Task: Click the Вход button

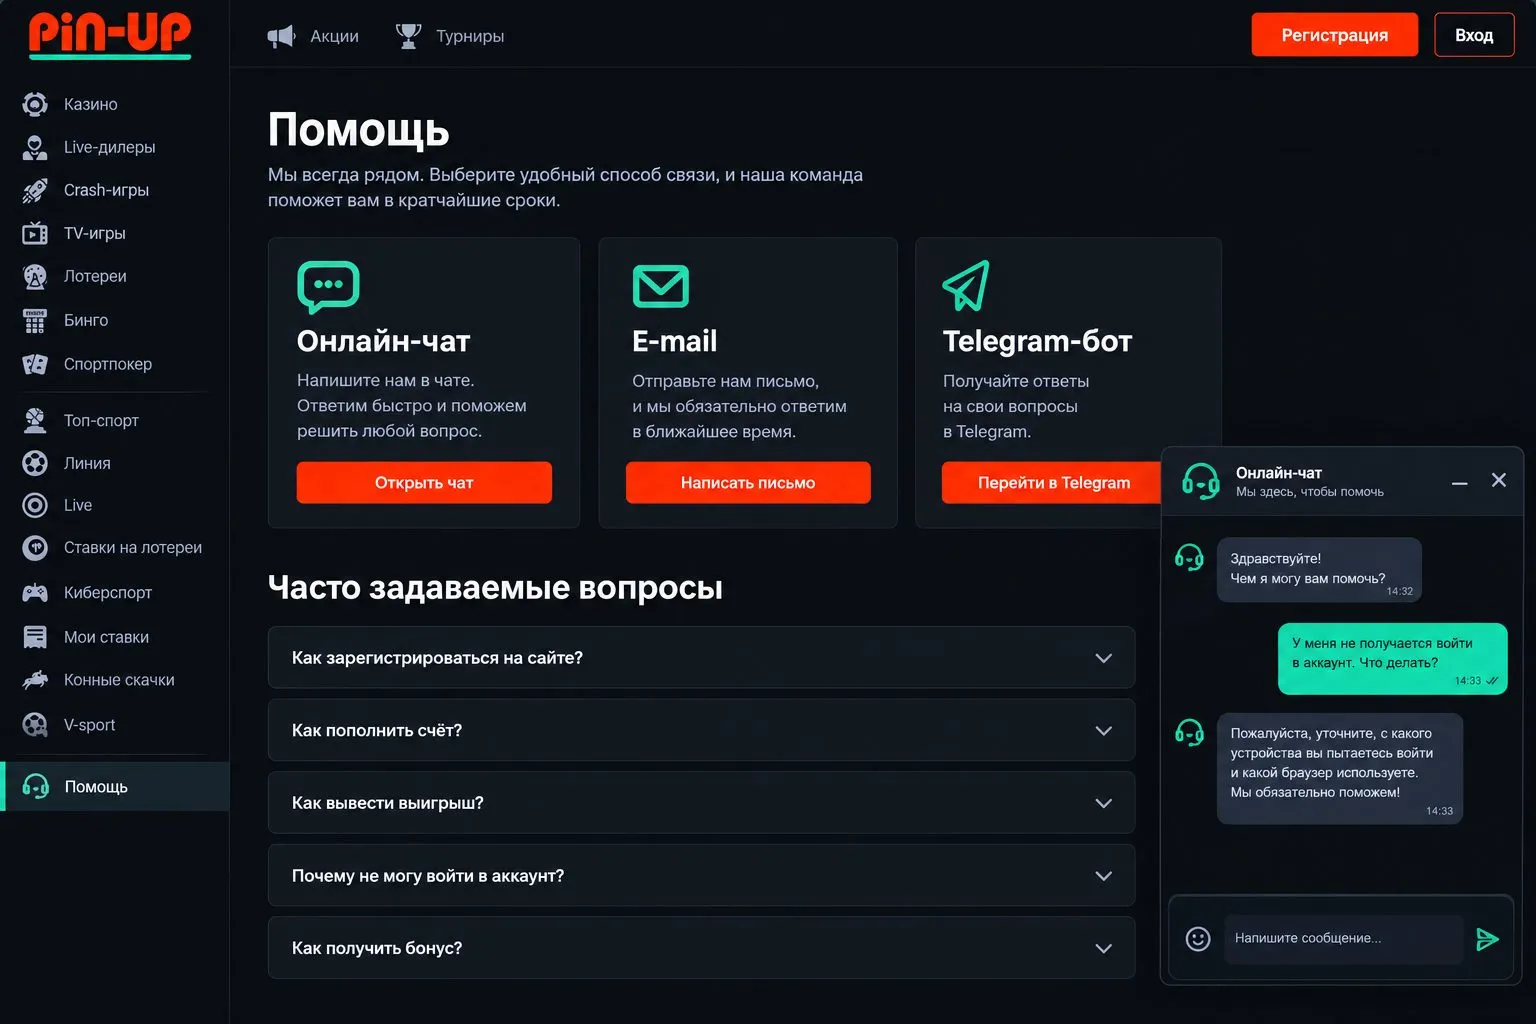Action: (x=1474, y=35)
